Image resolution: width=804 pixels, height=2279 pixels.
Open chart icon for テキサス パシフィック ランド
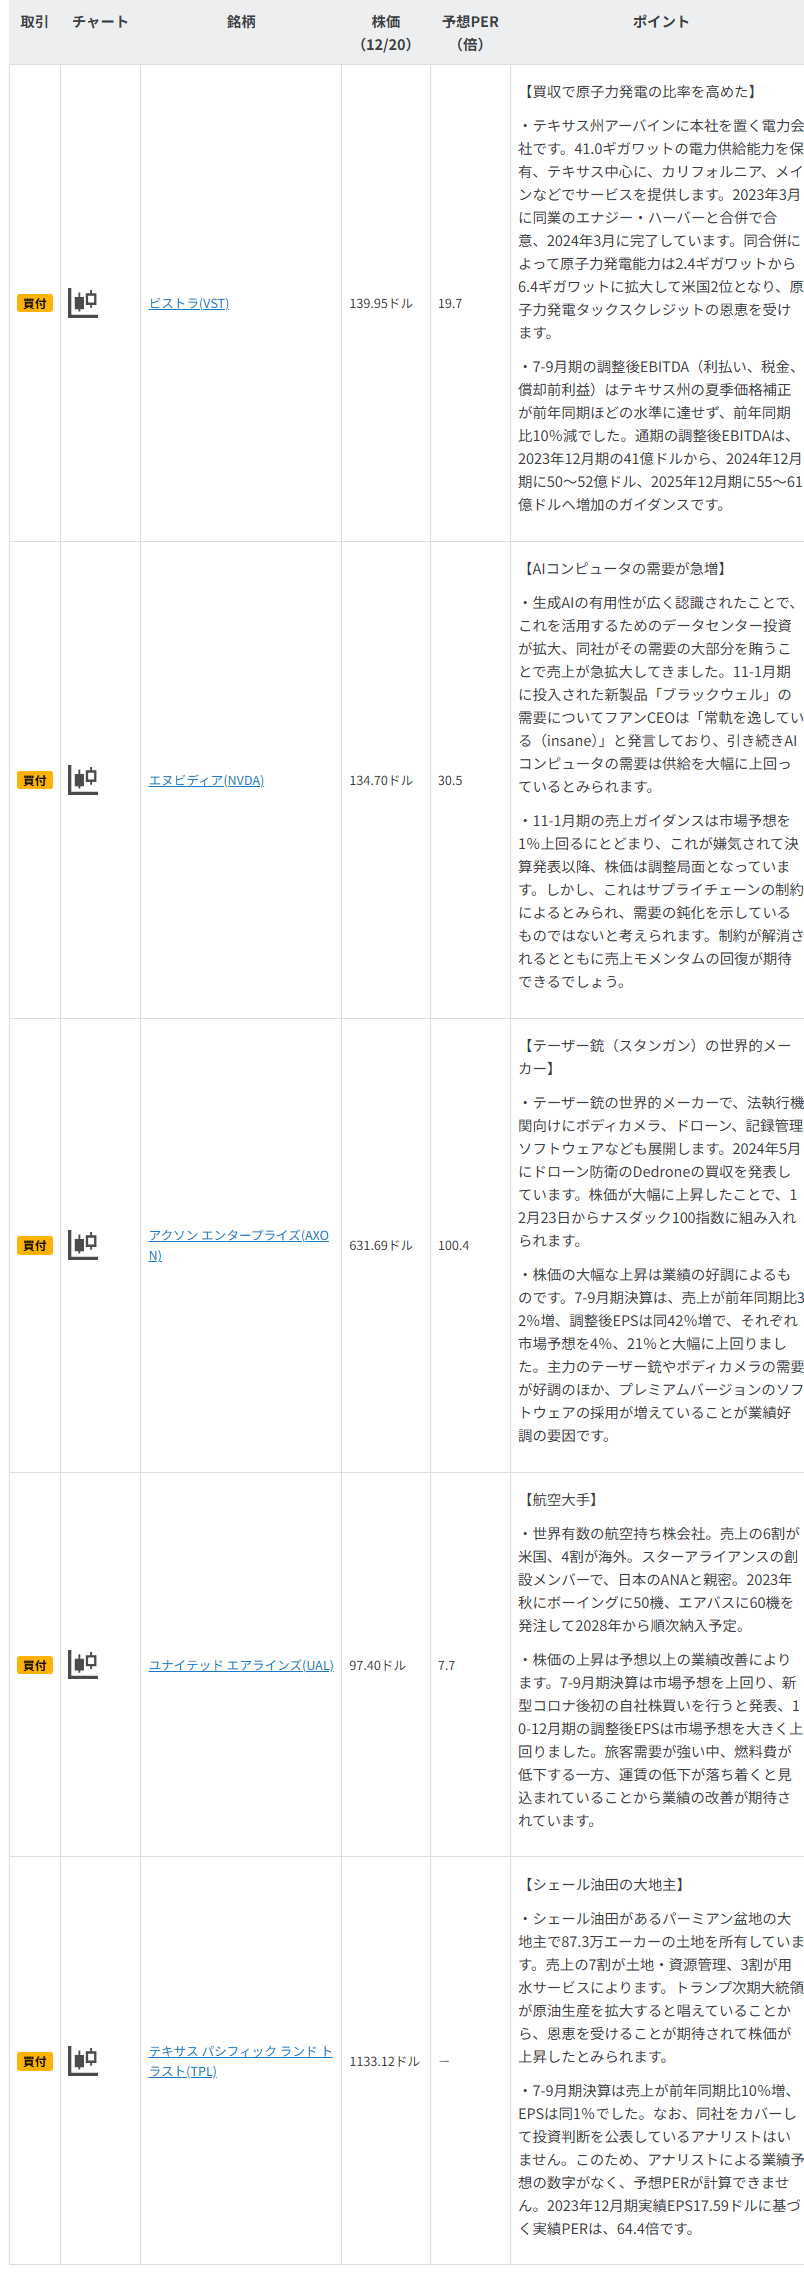pos(83,2060)
